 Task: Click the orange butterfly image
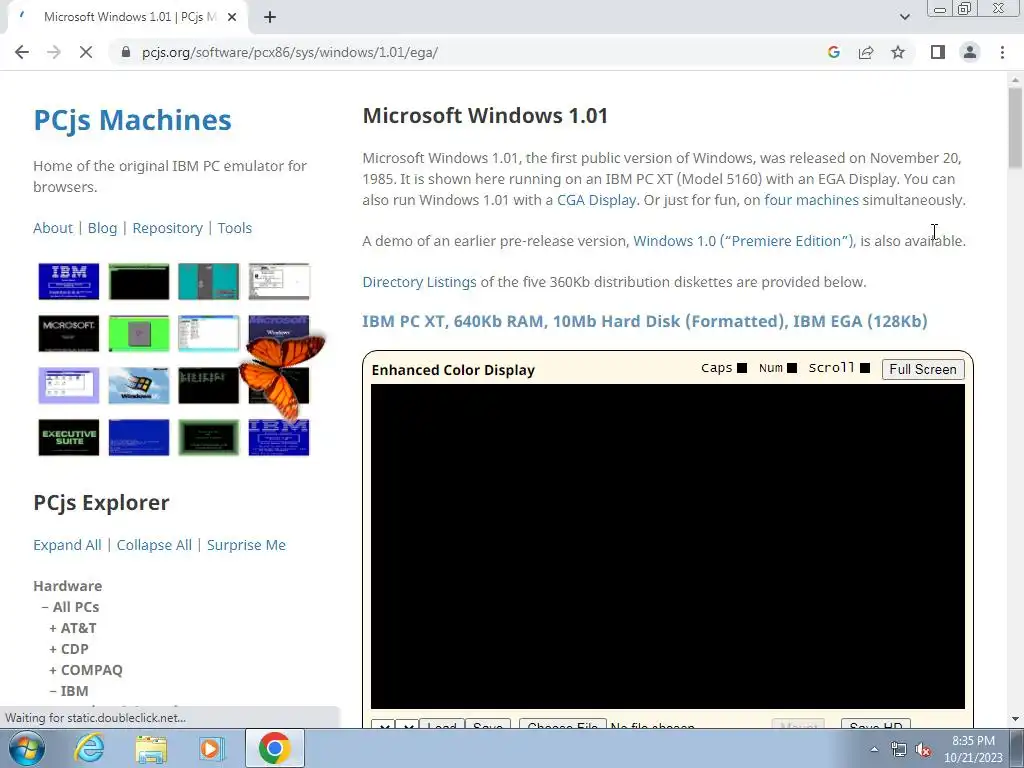(281, 376)
